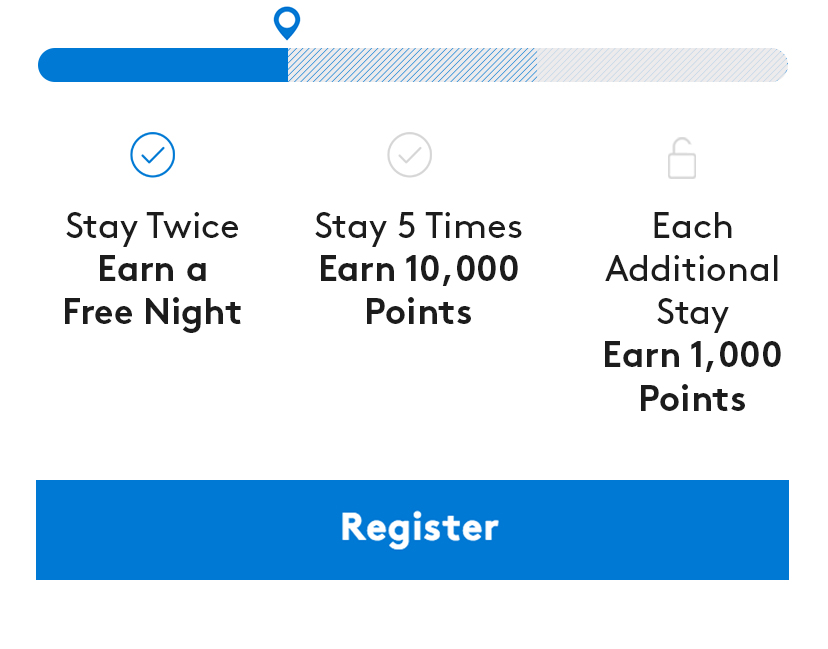Click the open padlock icon

(681, 159)
